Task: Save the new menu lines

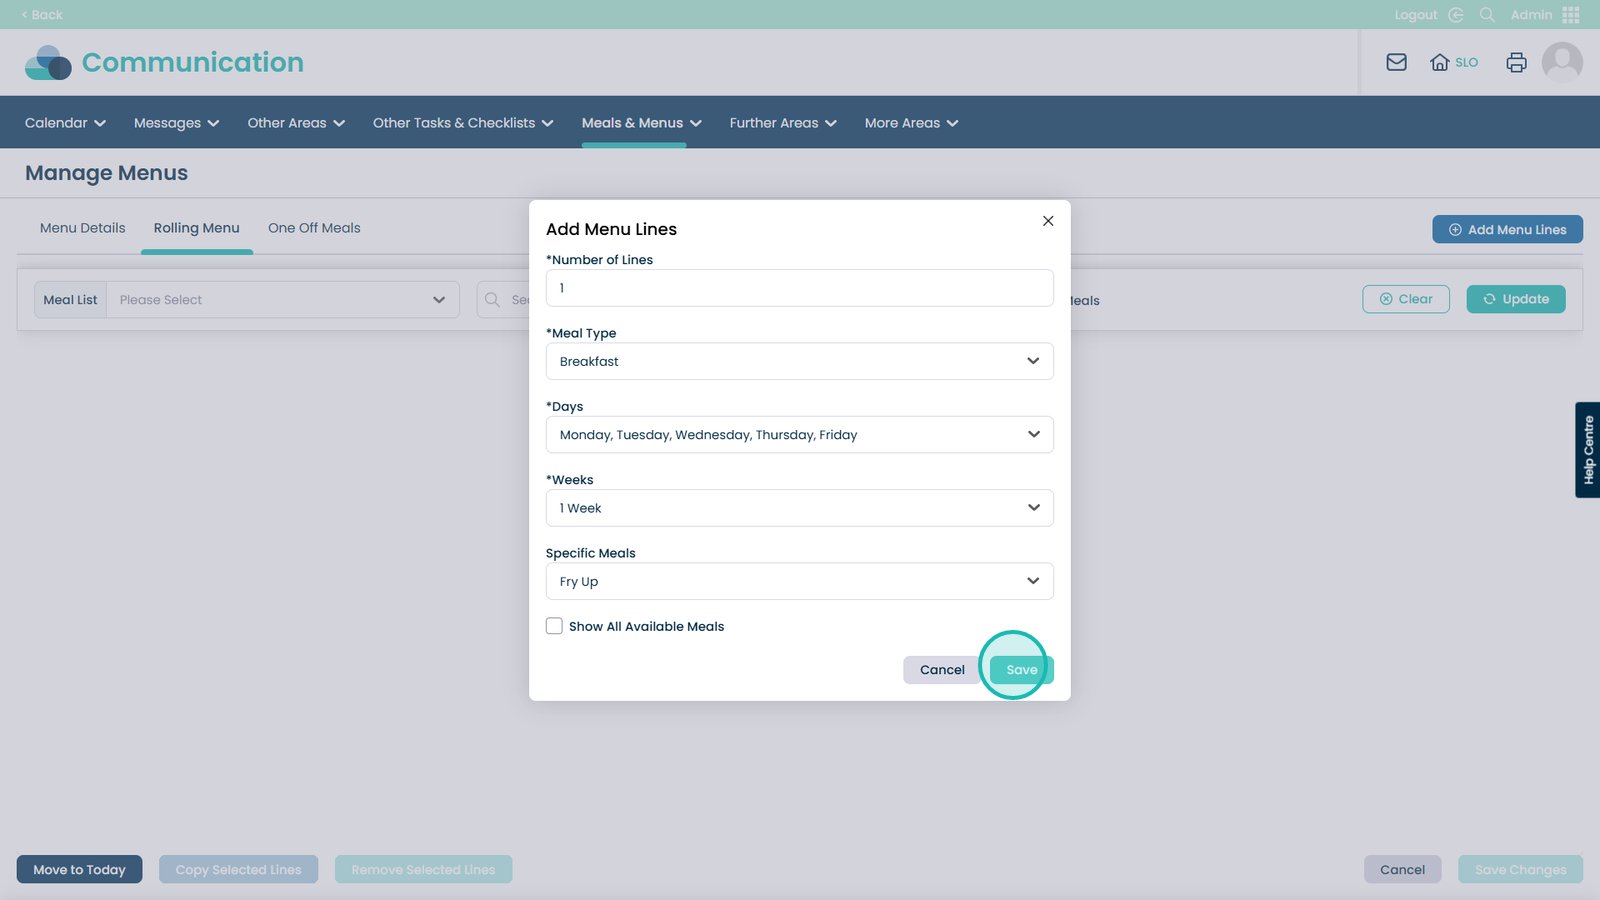Action: [x=1021, y=670]
